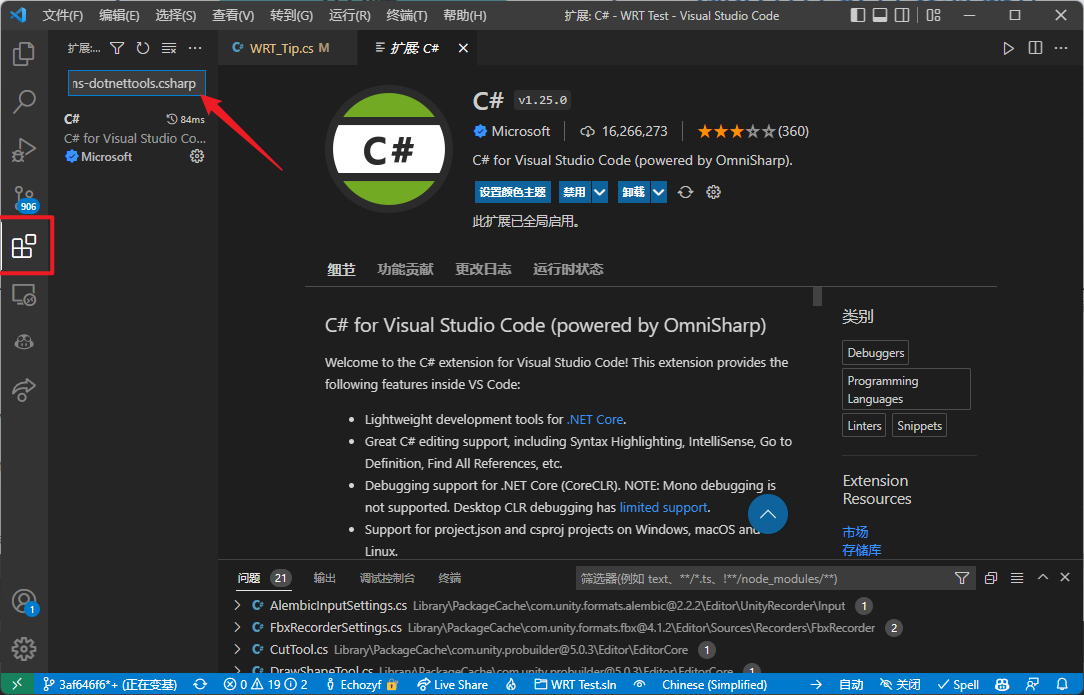
Task: Switch to the 调试控制台 panel tab
Action: 387,578
